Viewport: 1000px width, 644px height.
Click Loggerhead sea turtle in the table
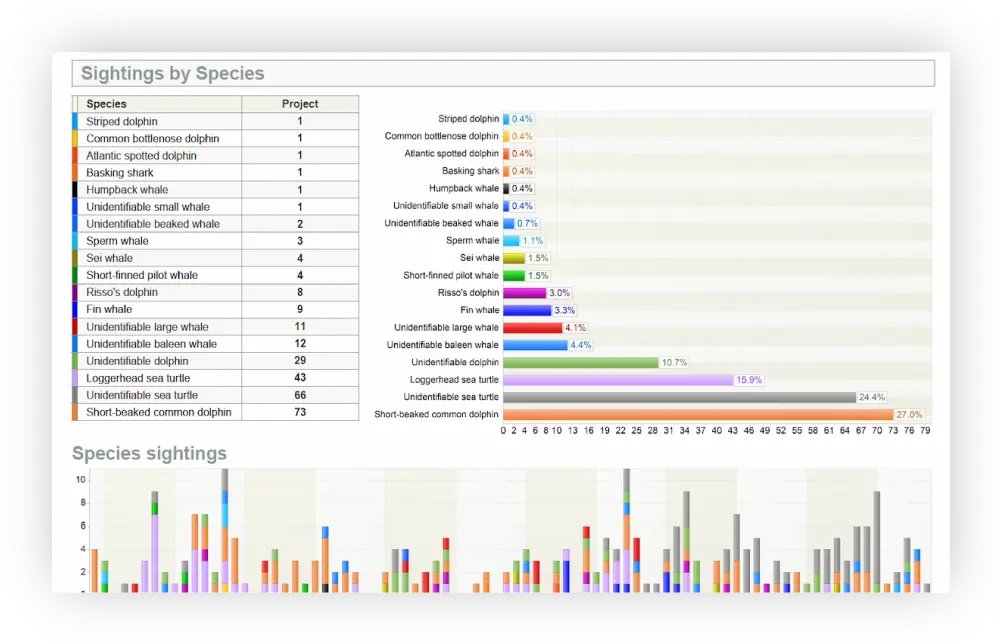tap(216, 378)
